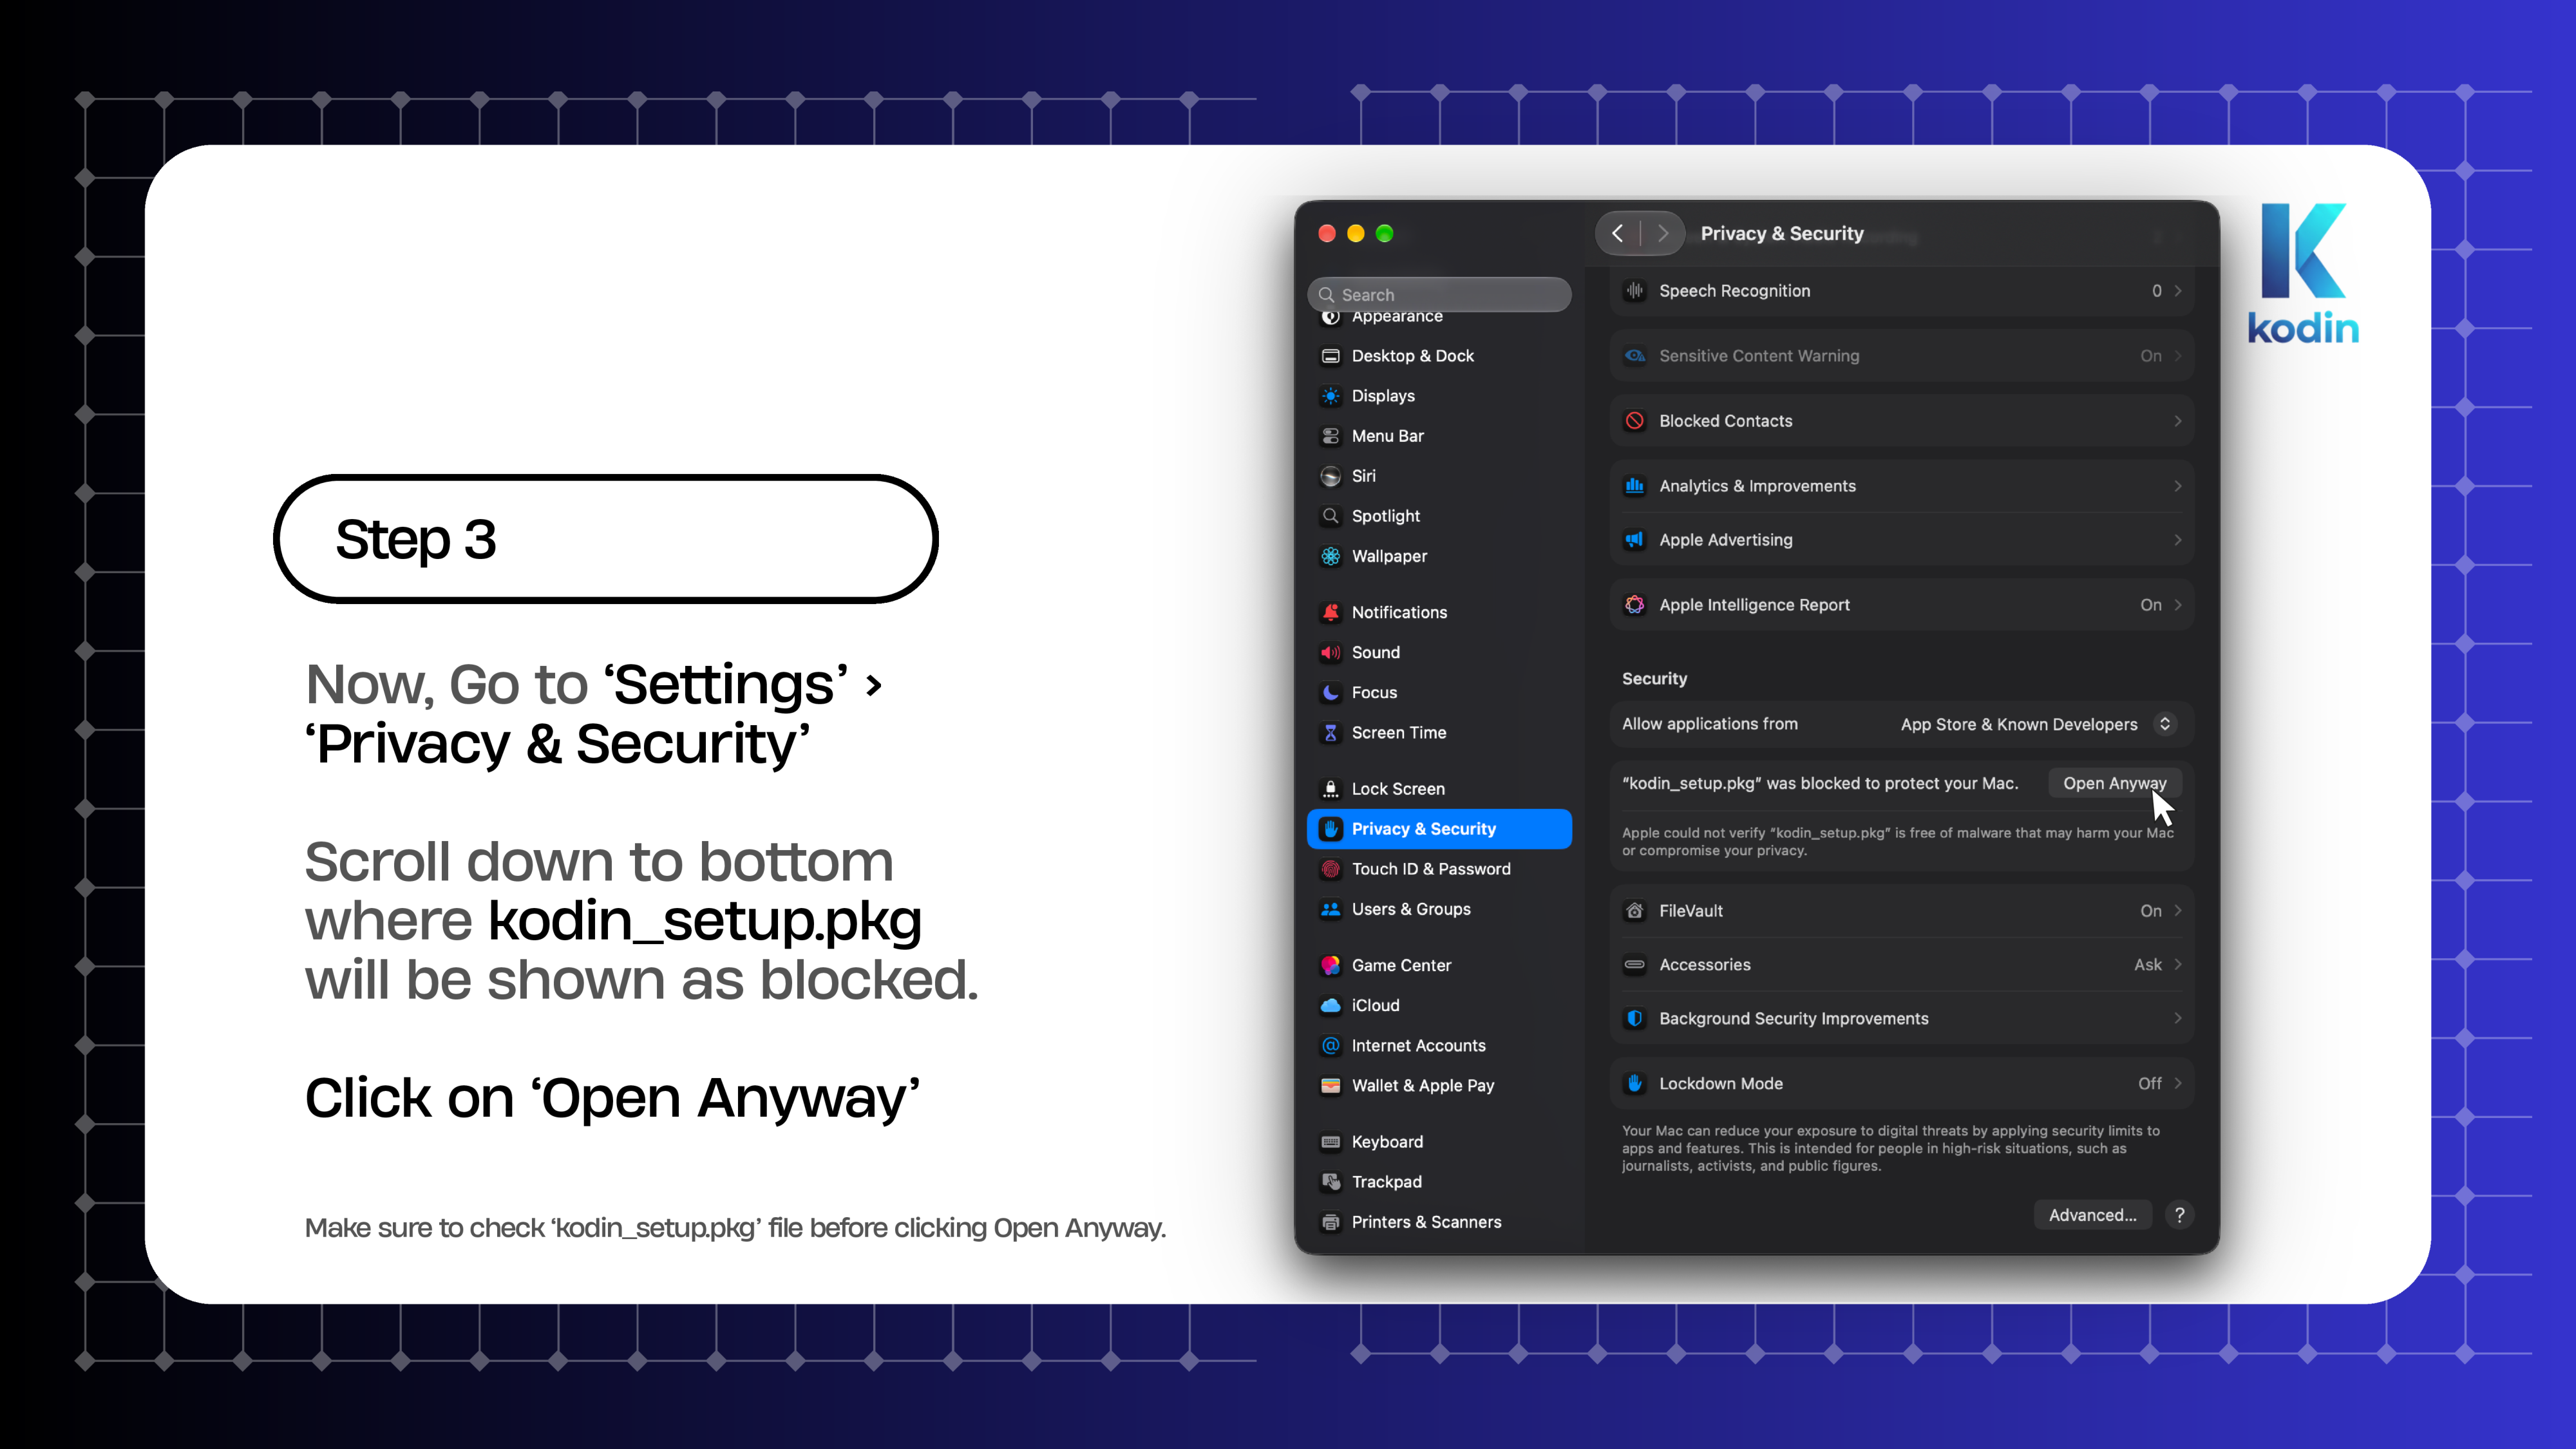Click the help question mark button
The width and height of the screenshot is (2576, 1449).
click(2179, 1215)
